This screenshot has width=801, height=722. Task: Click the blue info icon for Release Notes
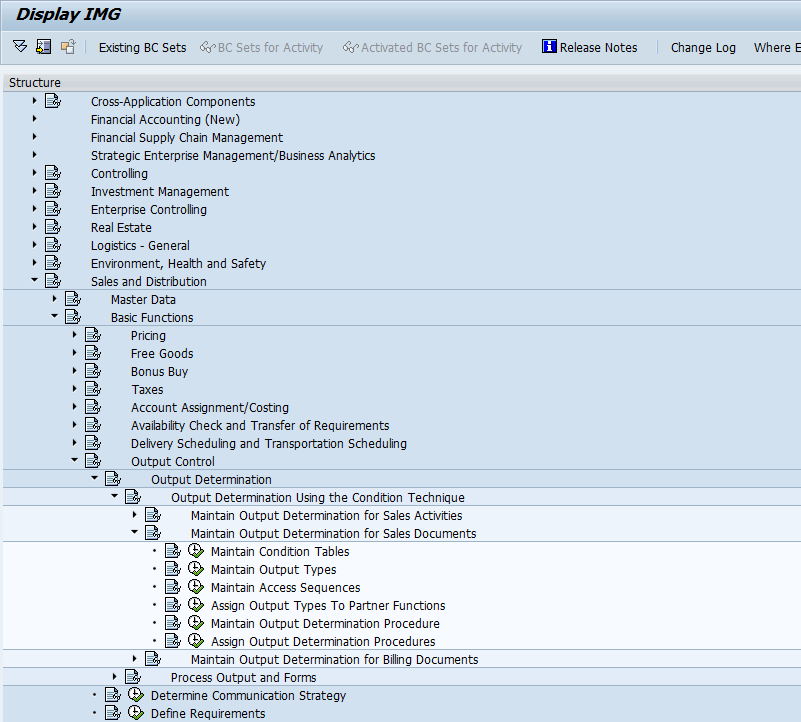coord(549,46)
